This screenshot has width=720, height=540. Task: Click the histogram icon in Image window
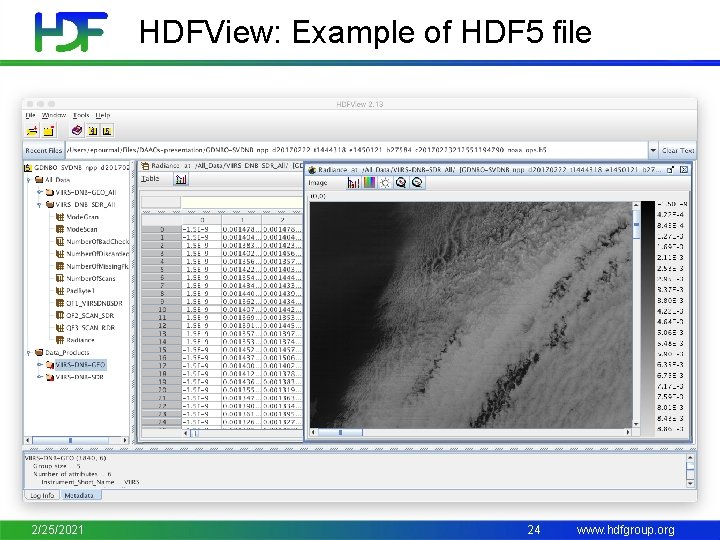pos(353,183)
